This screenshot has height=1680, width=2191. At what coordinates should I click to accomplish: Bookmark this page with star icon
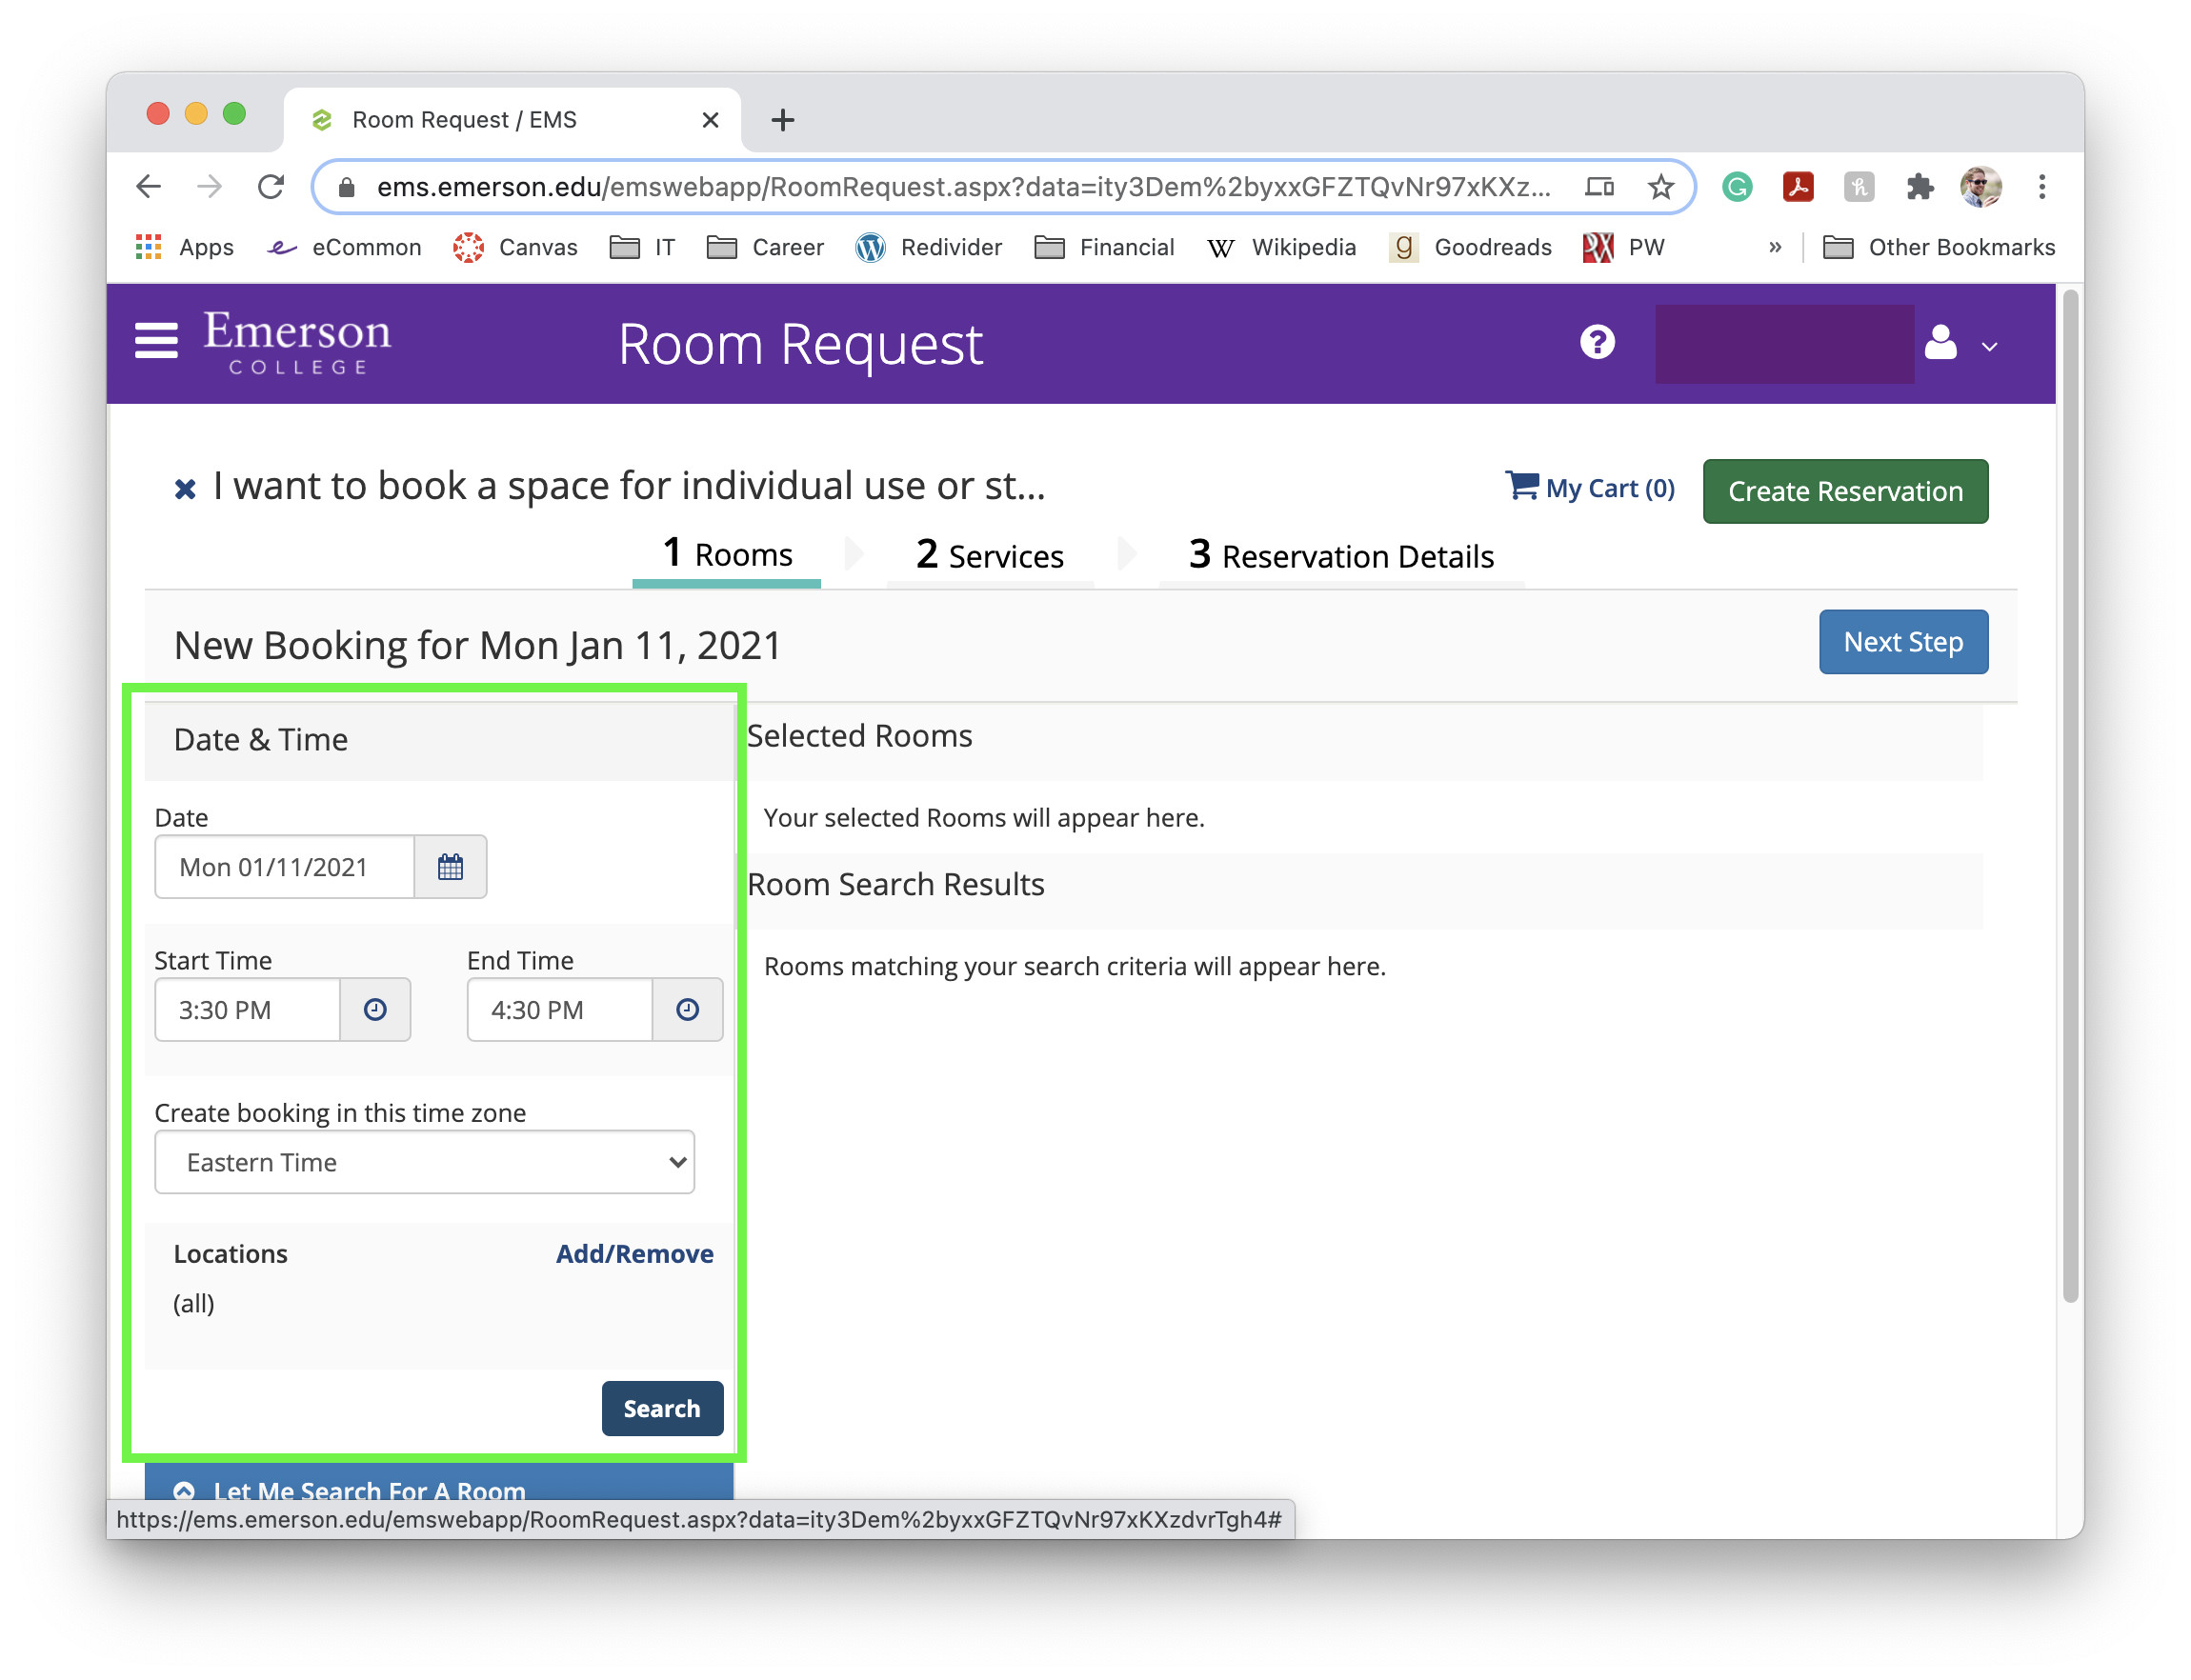(x=1660, y=187)
